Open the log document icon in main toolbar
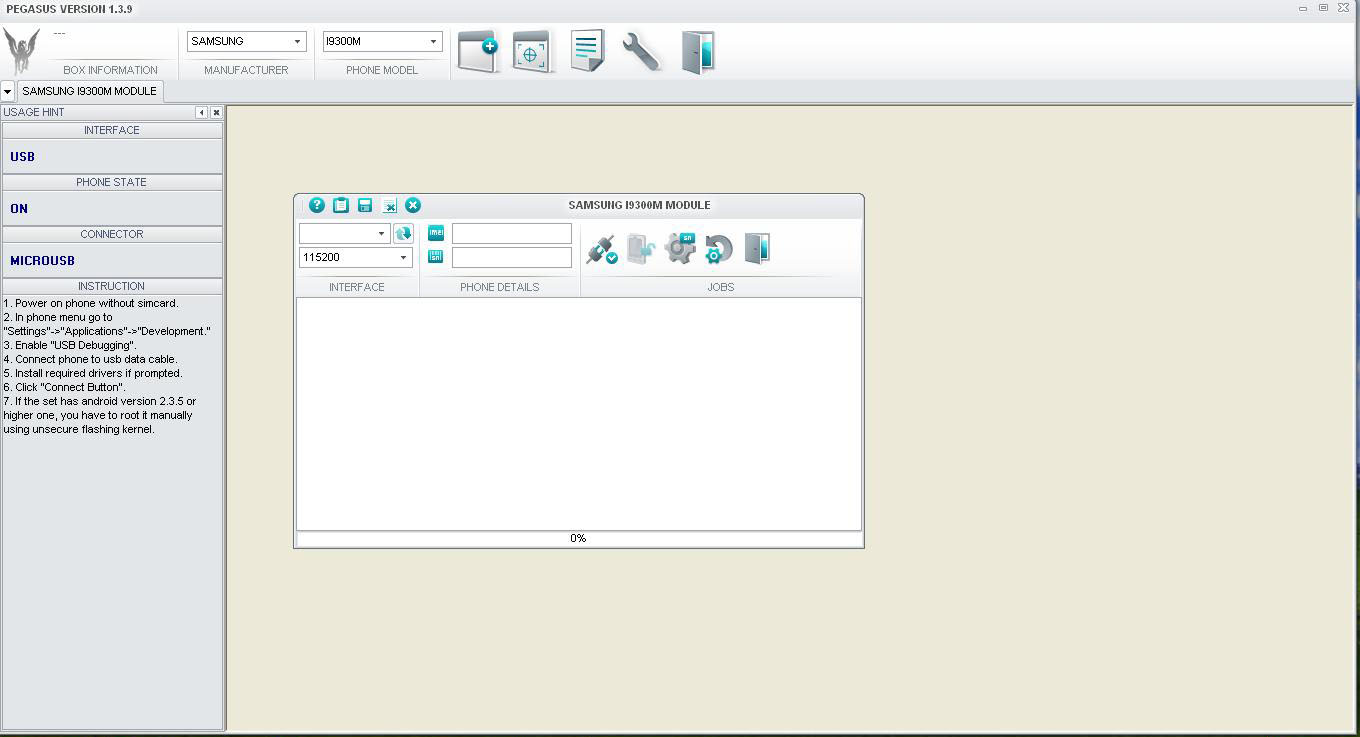The width and height of the screenshot is (1360, 737). click(x=587, y=50)
